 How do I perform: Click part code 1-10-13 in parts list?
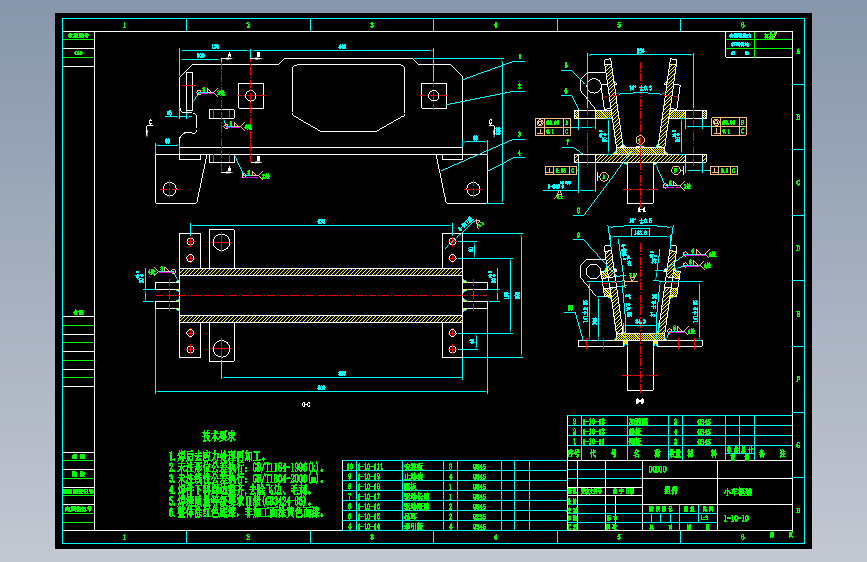tap(594, 422)
